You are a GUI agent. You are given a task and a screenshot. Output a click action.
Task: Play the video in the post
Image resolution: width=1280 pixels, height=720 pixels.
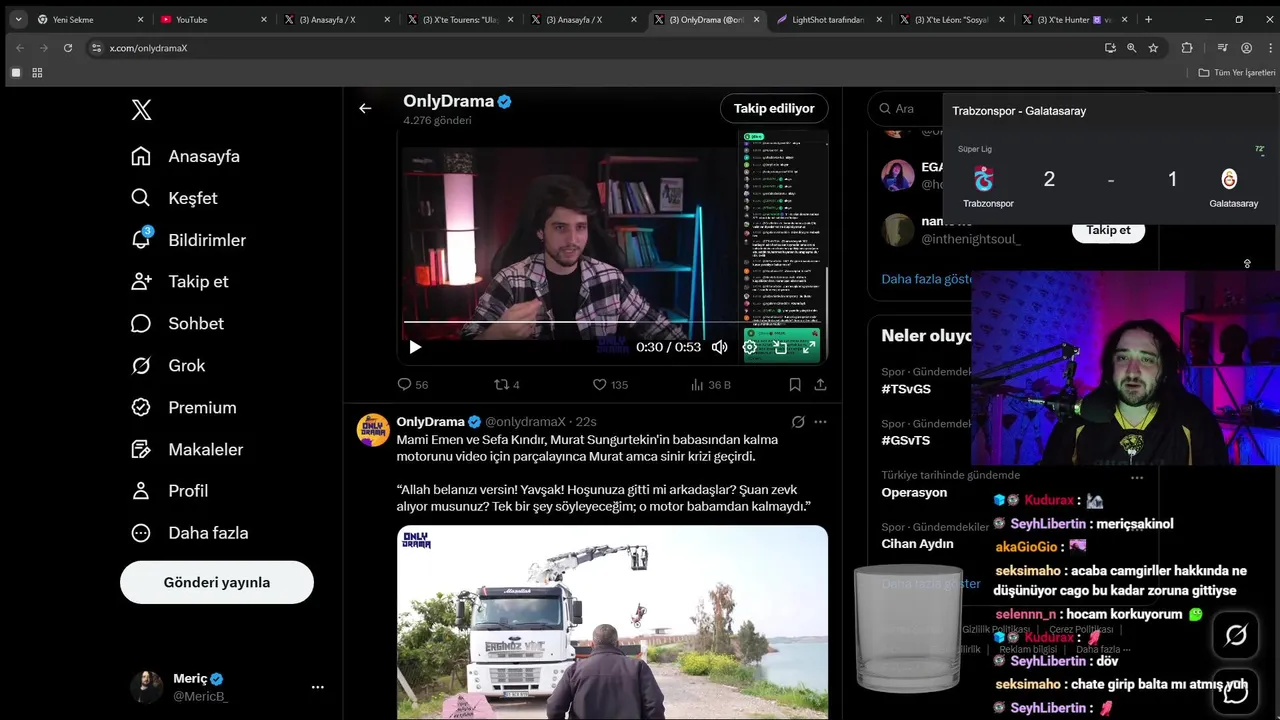415,347
